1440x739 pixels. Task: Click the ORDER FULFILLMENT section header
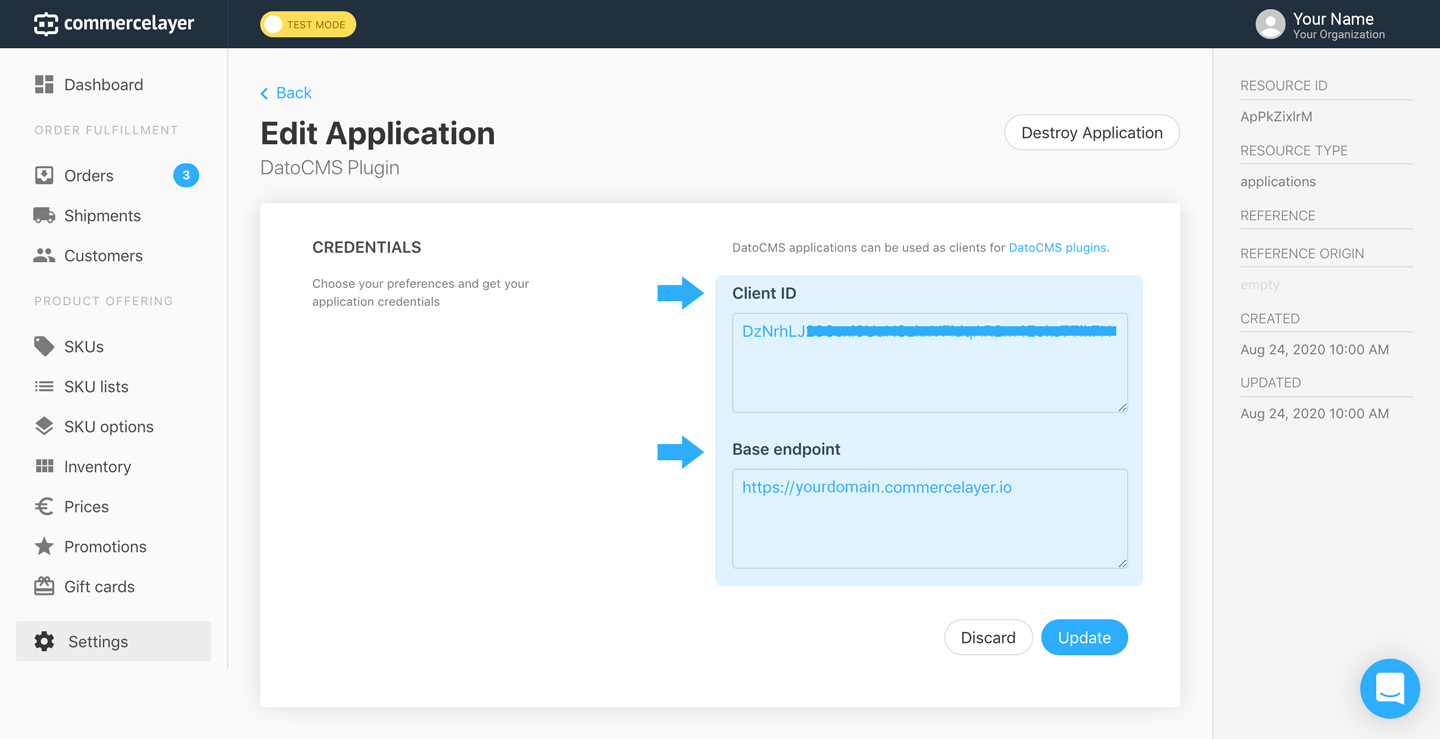pos(106,130)
